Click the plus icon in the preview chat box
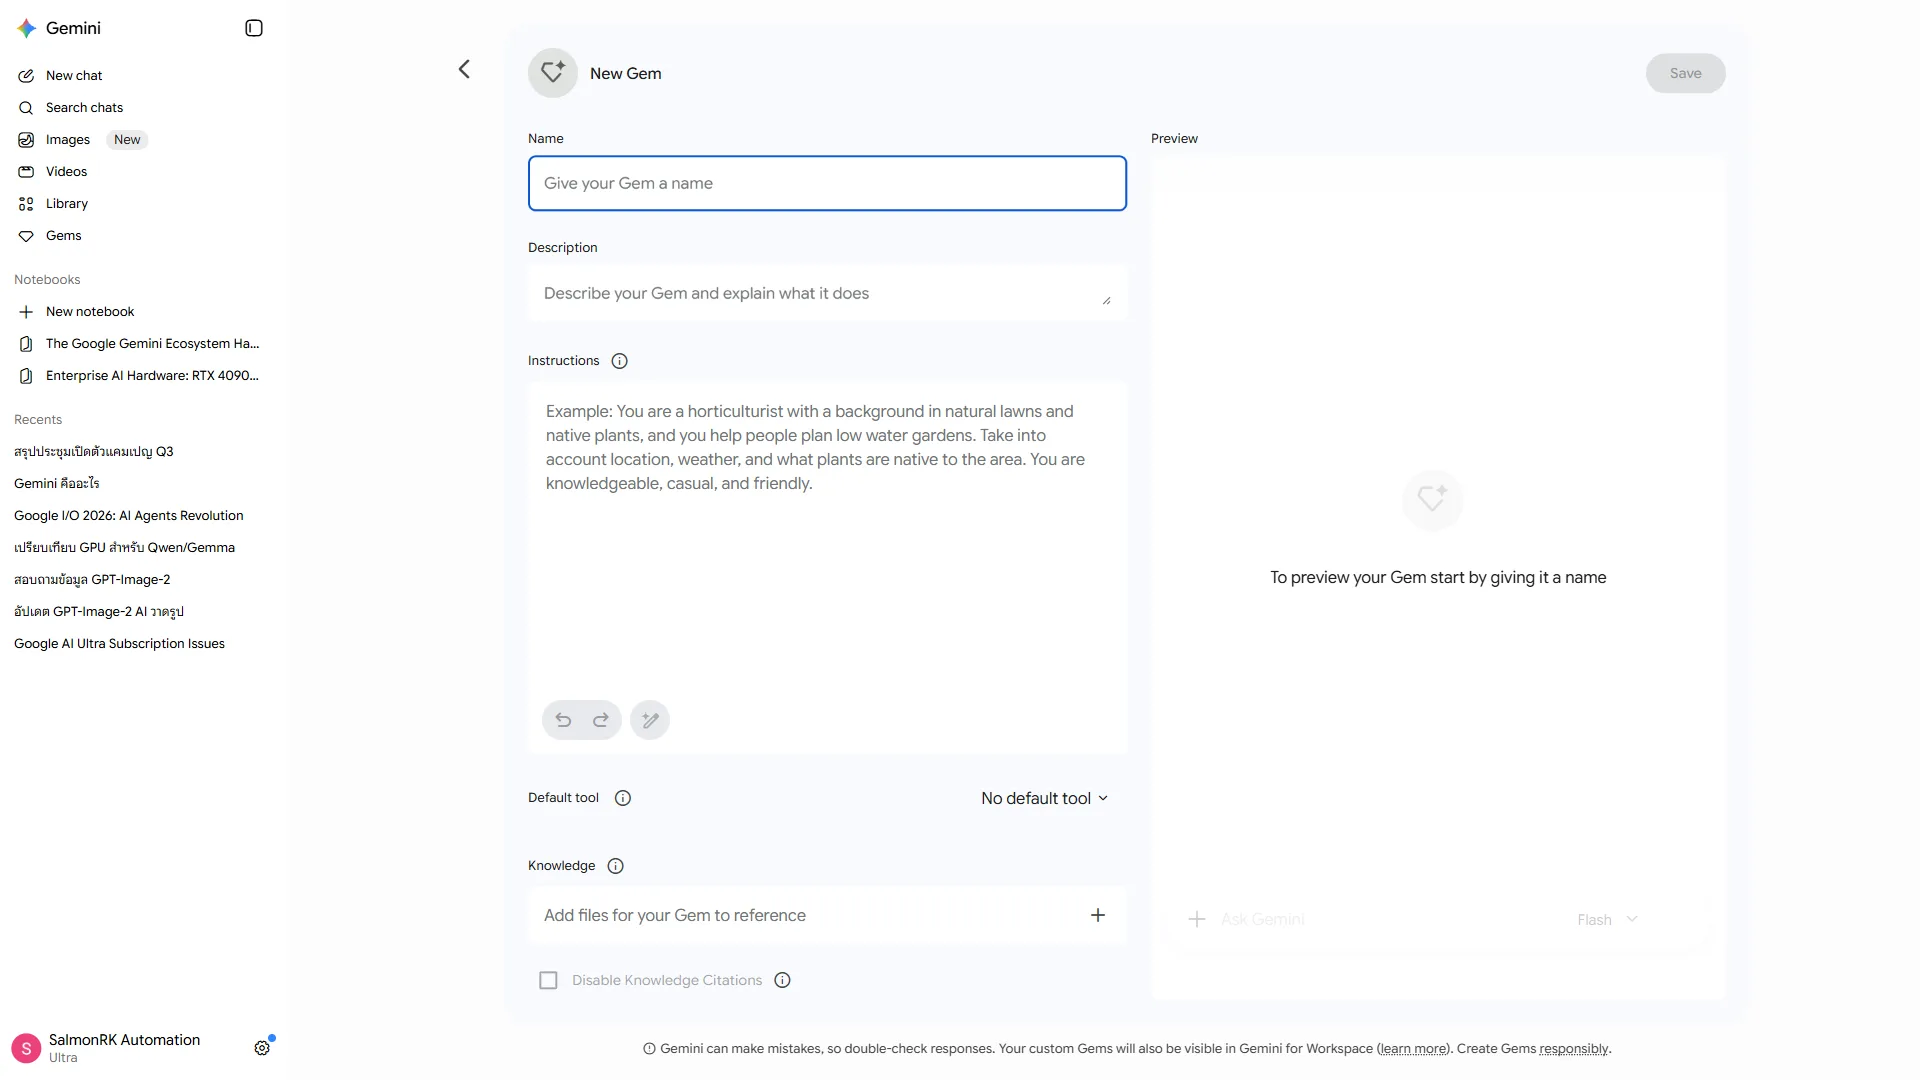Screen dimensions: 1920x1080 click(1197, 919)
